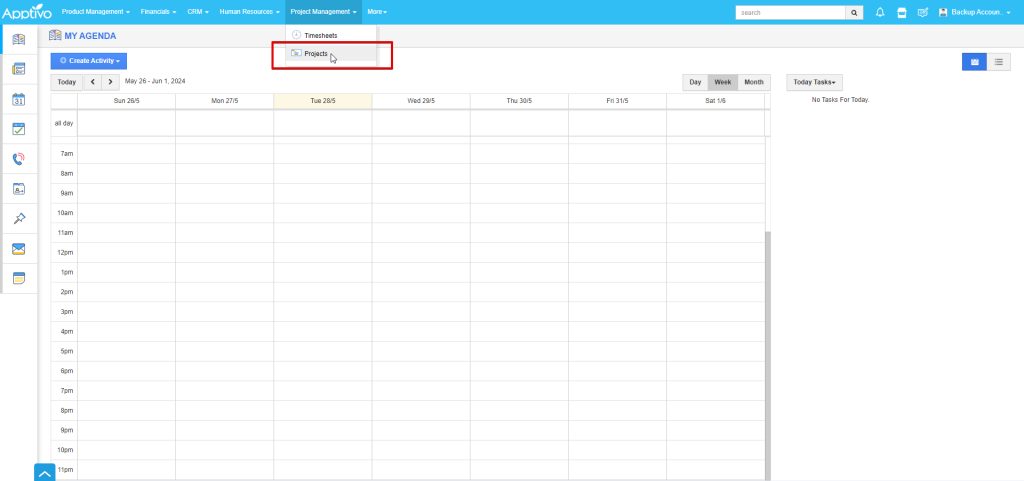1024x481 pixels.
Task: Click the search magnifier button
Action: click(x=854, y=12)
